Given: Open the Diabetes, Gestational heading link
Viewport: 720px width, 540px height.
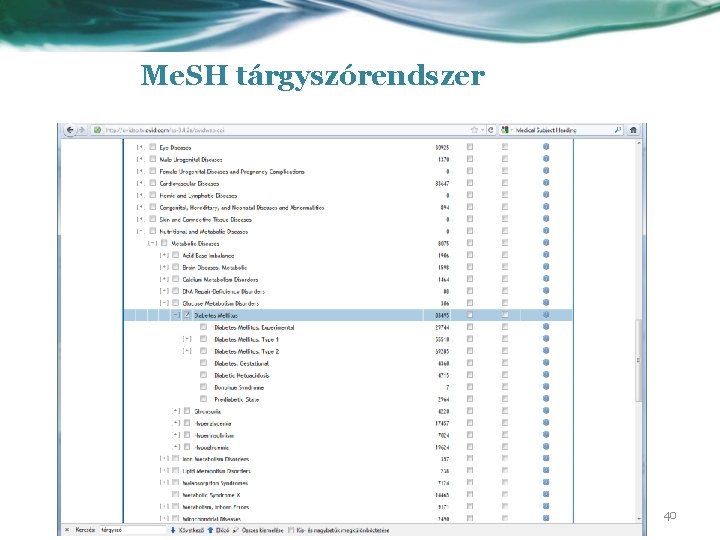Looking at the screenshot, I should (x=242, y=363).
